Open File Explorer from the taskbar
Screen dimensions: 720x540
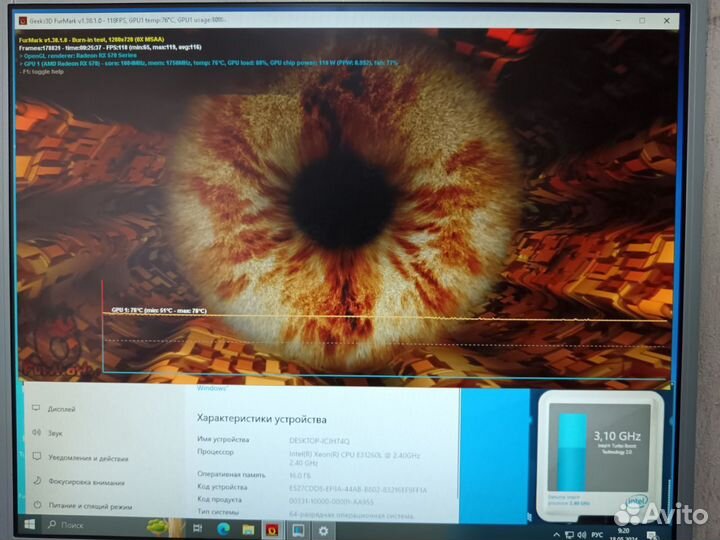coord(247,527)
